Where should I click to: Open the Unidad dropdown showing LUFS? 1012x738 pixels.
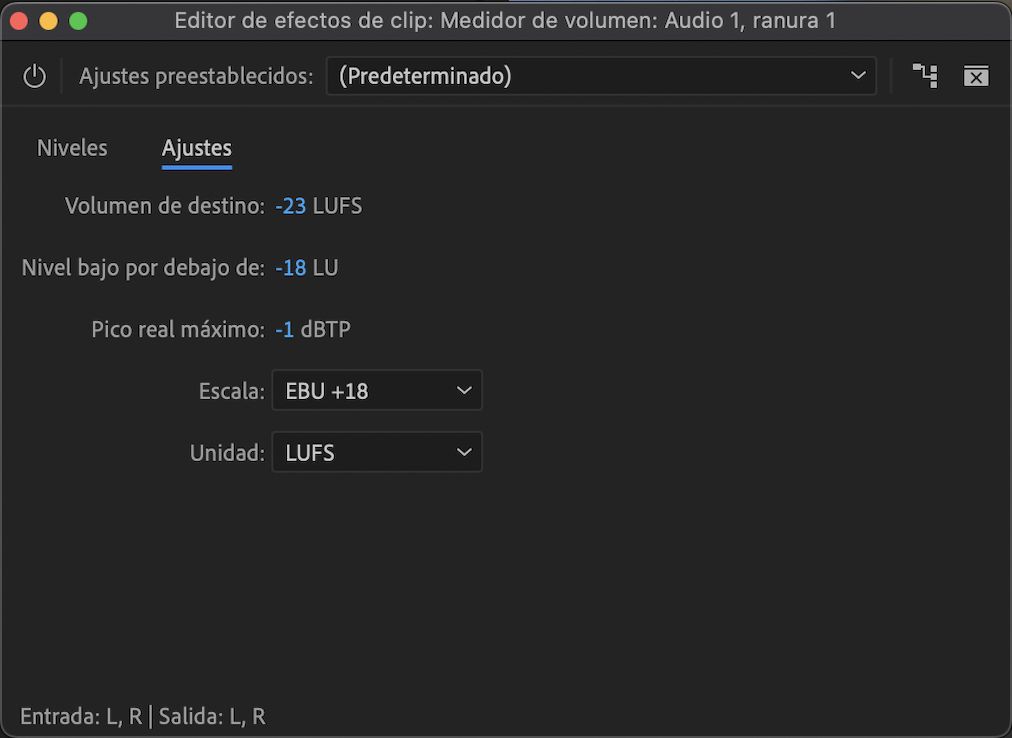[x=376, y=452]
